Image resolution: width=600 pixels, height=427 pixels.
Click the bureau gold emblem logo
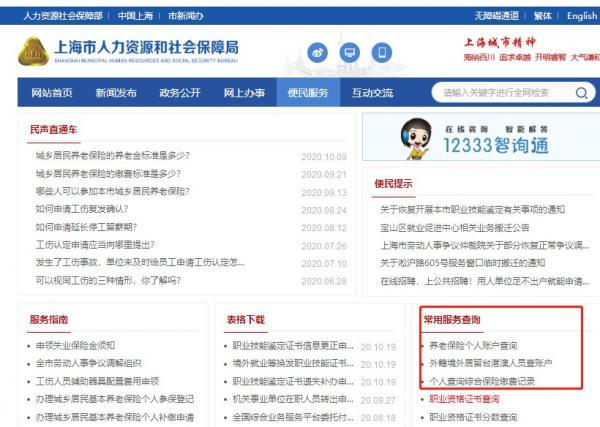tap(33, 51)
